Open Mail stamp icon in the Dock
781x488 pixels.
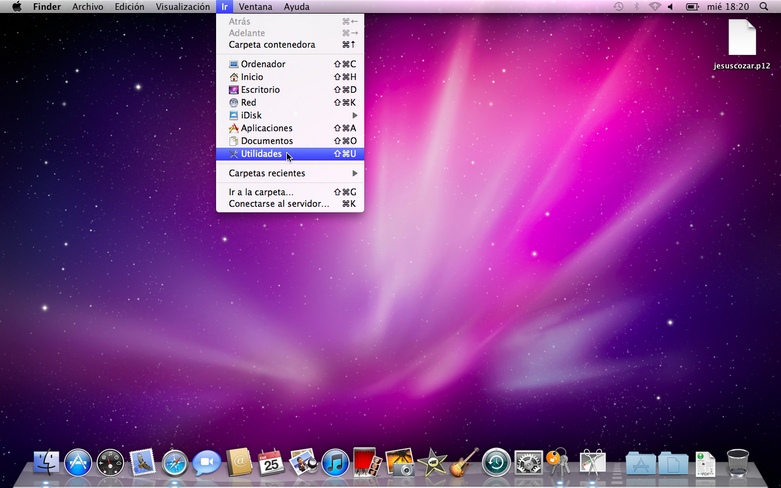pyautogui.click(x=142, y=463)
